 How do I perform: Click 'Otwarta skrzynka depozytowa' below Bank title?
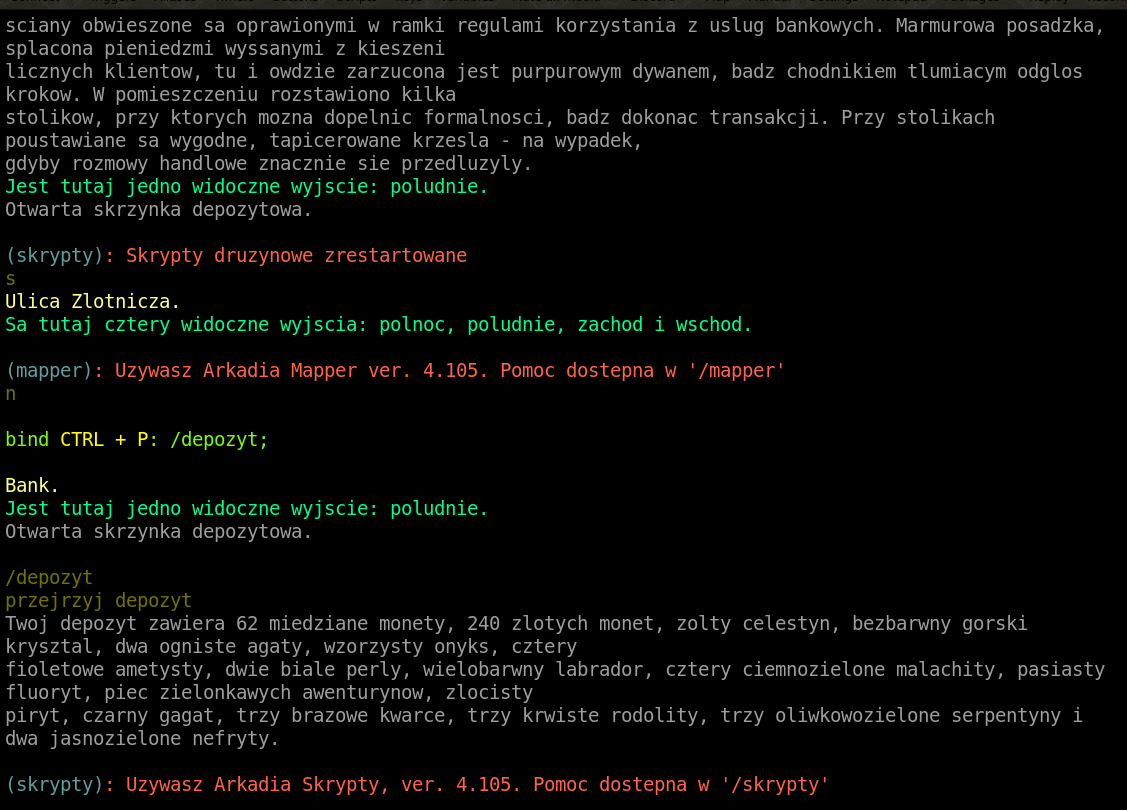(158, 531)
